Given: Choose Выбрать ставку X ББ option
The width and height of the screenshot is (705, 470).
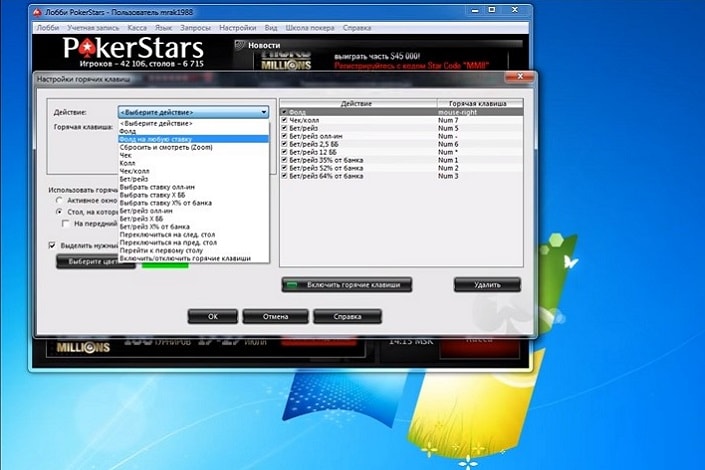Looking at the screenshot, I should coord(193,195).
